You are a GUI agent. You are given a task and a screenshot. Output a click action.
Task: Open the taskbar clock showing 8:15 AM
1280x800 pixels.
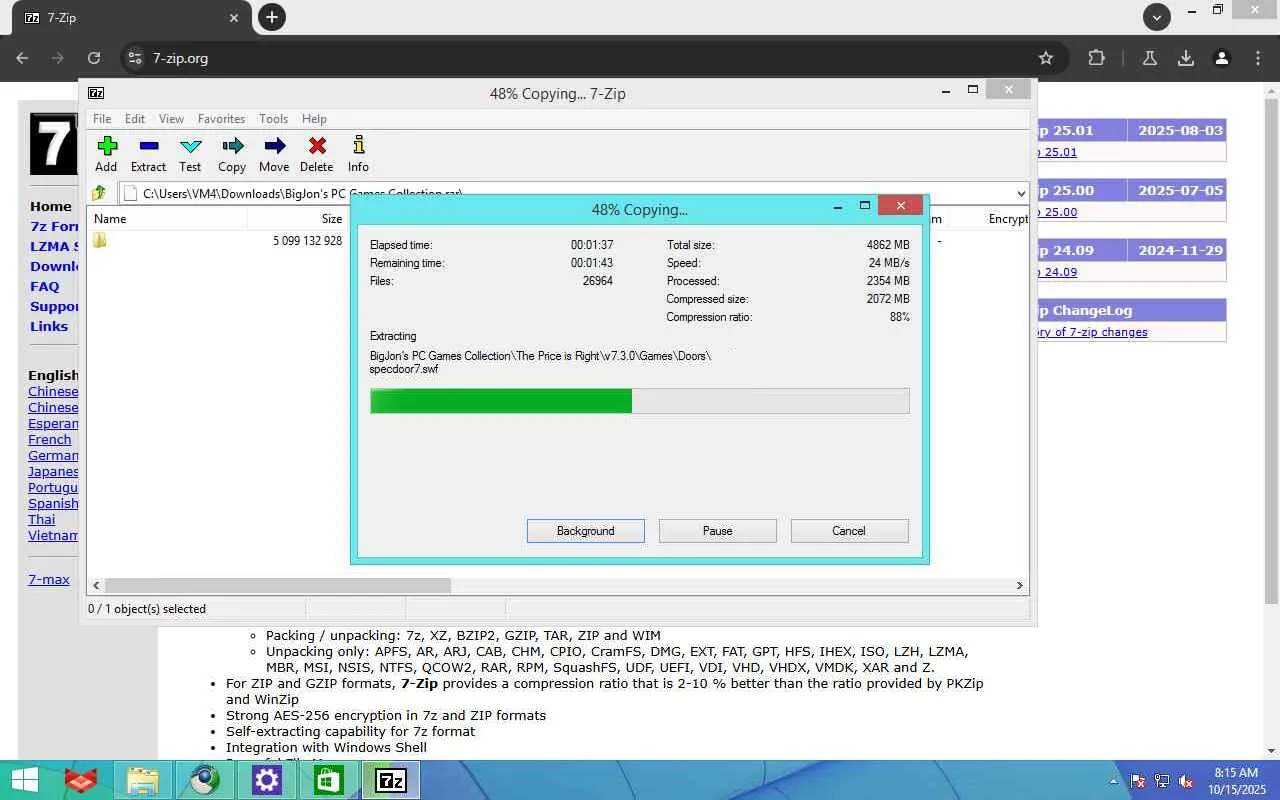click(x=1236, y=781)
